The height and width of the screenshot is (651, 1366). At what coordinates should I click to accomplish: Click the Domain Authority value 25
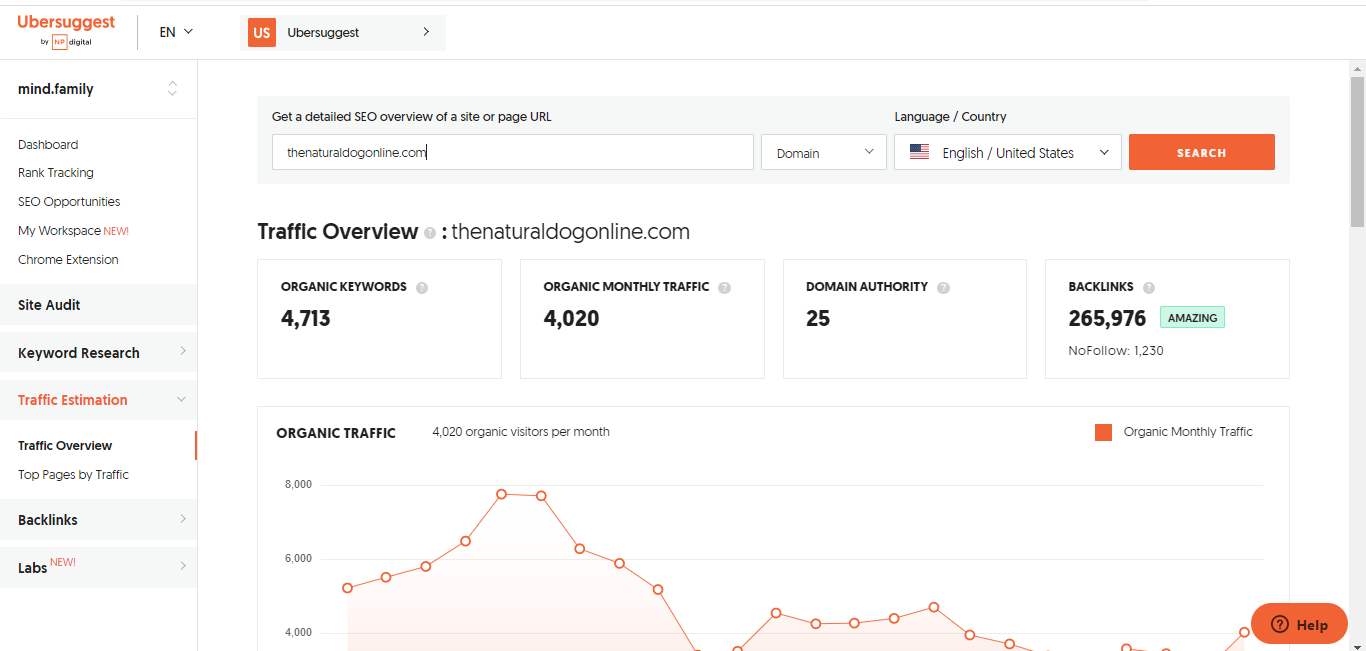click(x=818, y=319)
